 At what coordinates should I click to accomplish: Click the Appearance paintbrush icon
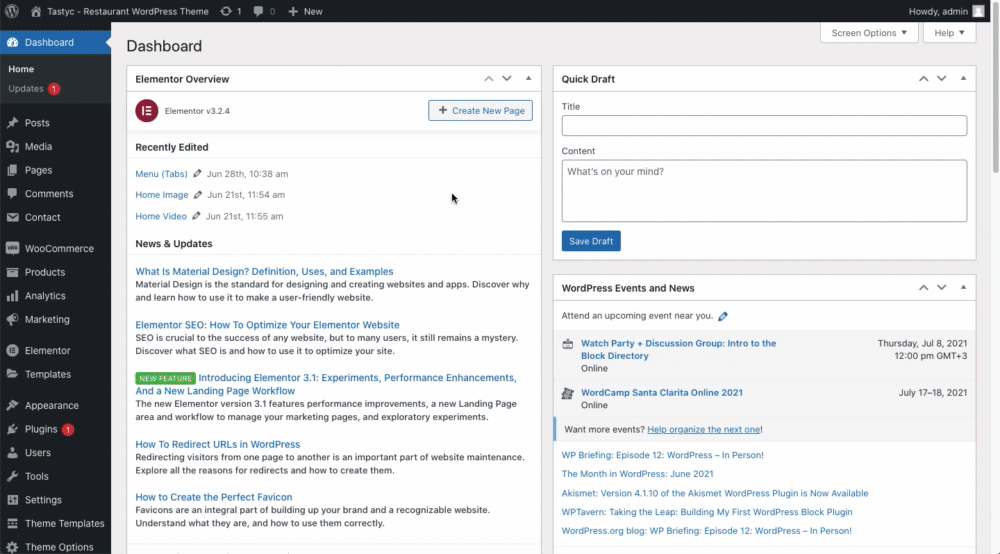(12, 405)
